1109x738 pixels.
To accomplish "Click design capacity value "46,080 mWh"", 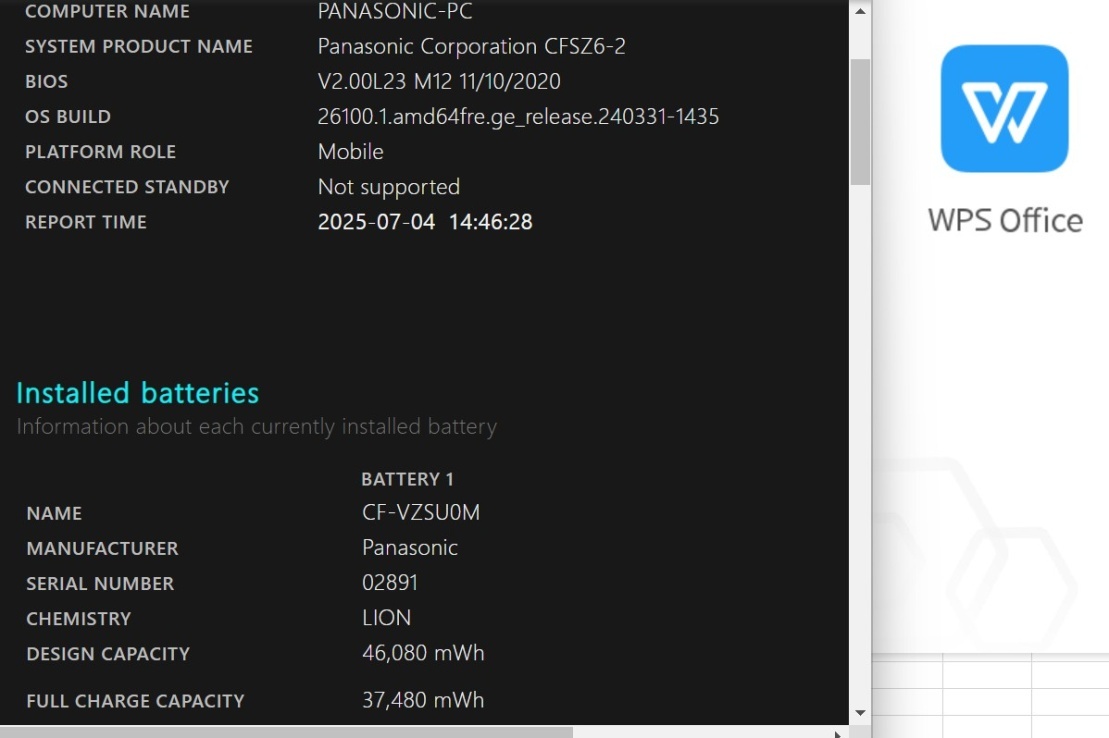I will coord(423,653).
